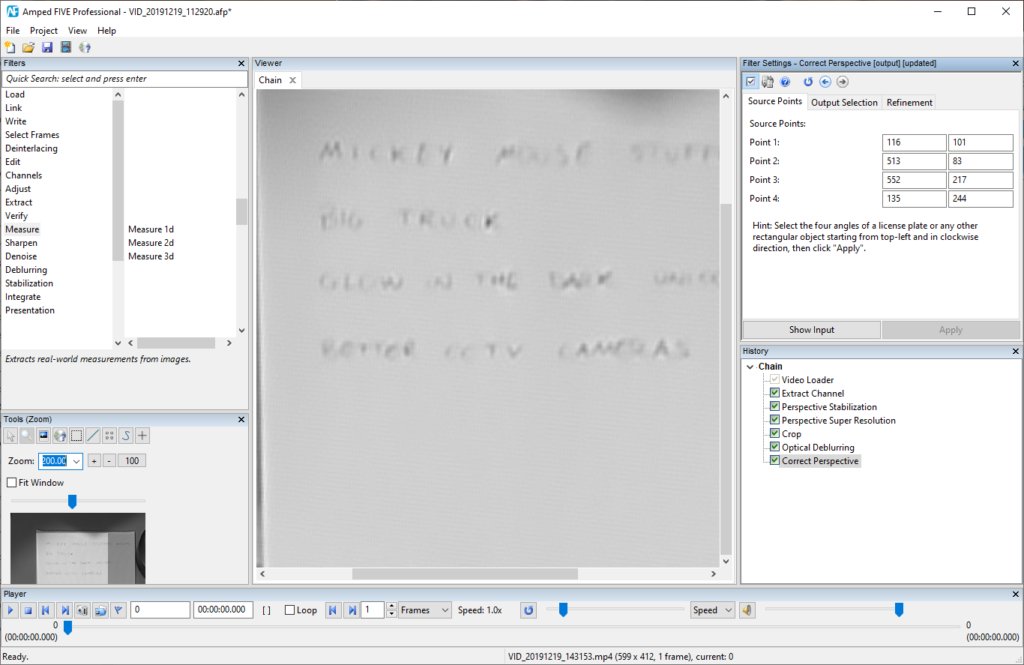Select the line drawing tool

93,435
